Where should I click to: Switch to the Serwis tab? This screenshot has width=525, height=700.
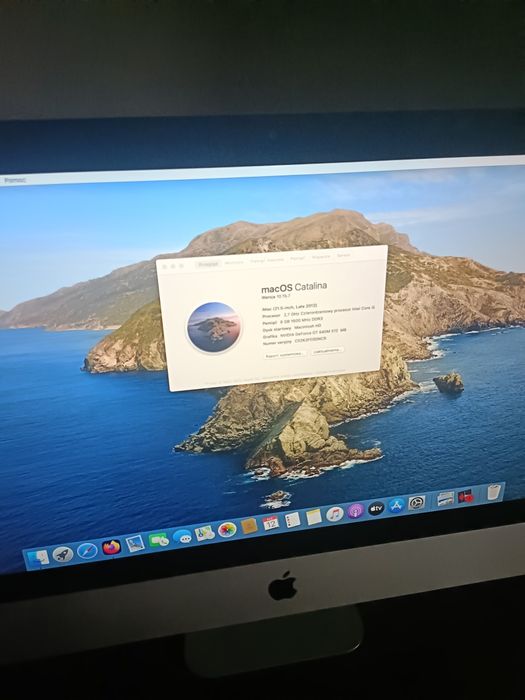343,255
